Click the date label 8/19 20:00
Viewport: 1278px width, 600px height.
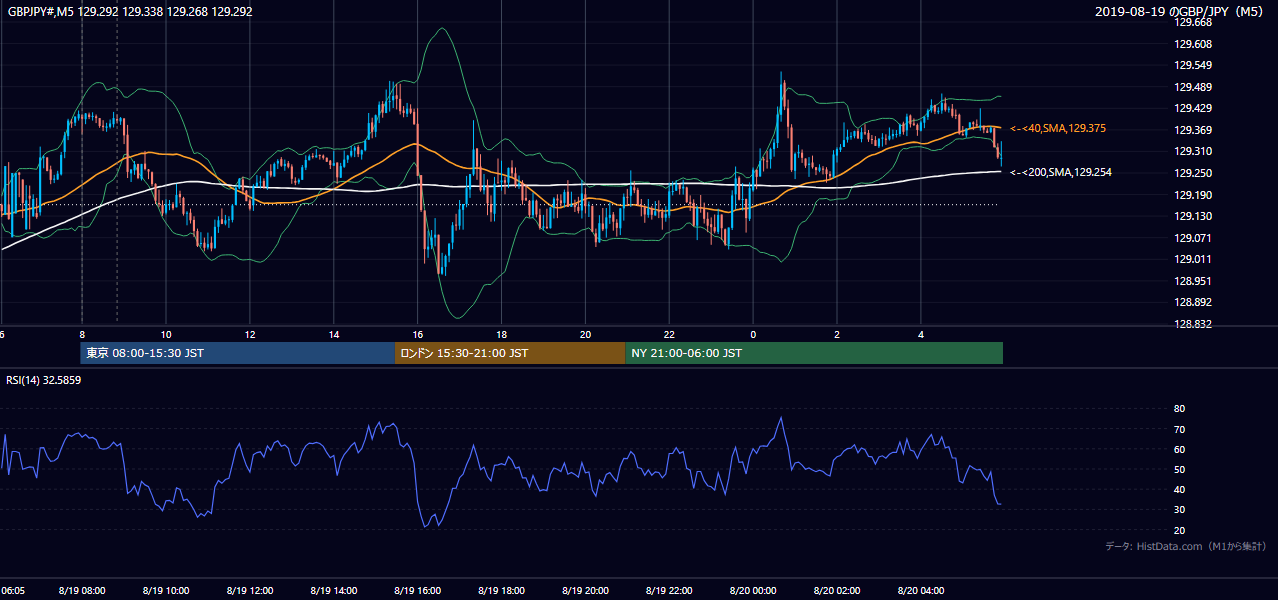(586, 590)
